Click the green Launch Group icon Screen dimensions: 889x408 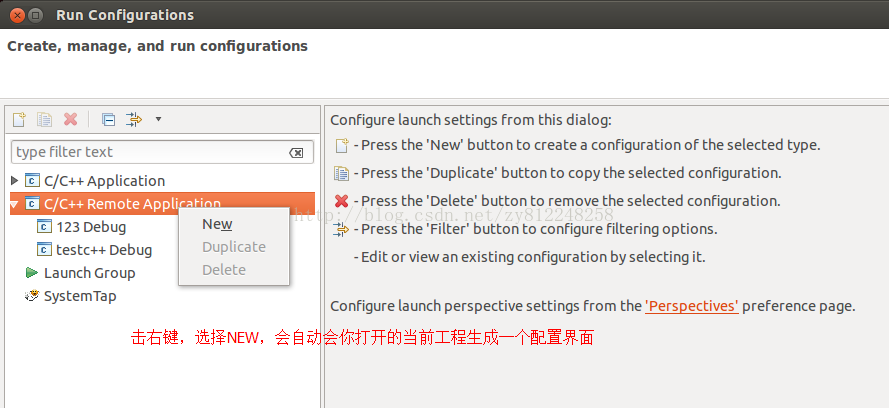(x=32, y=273)
